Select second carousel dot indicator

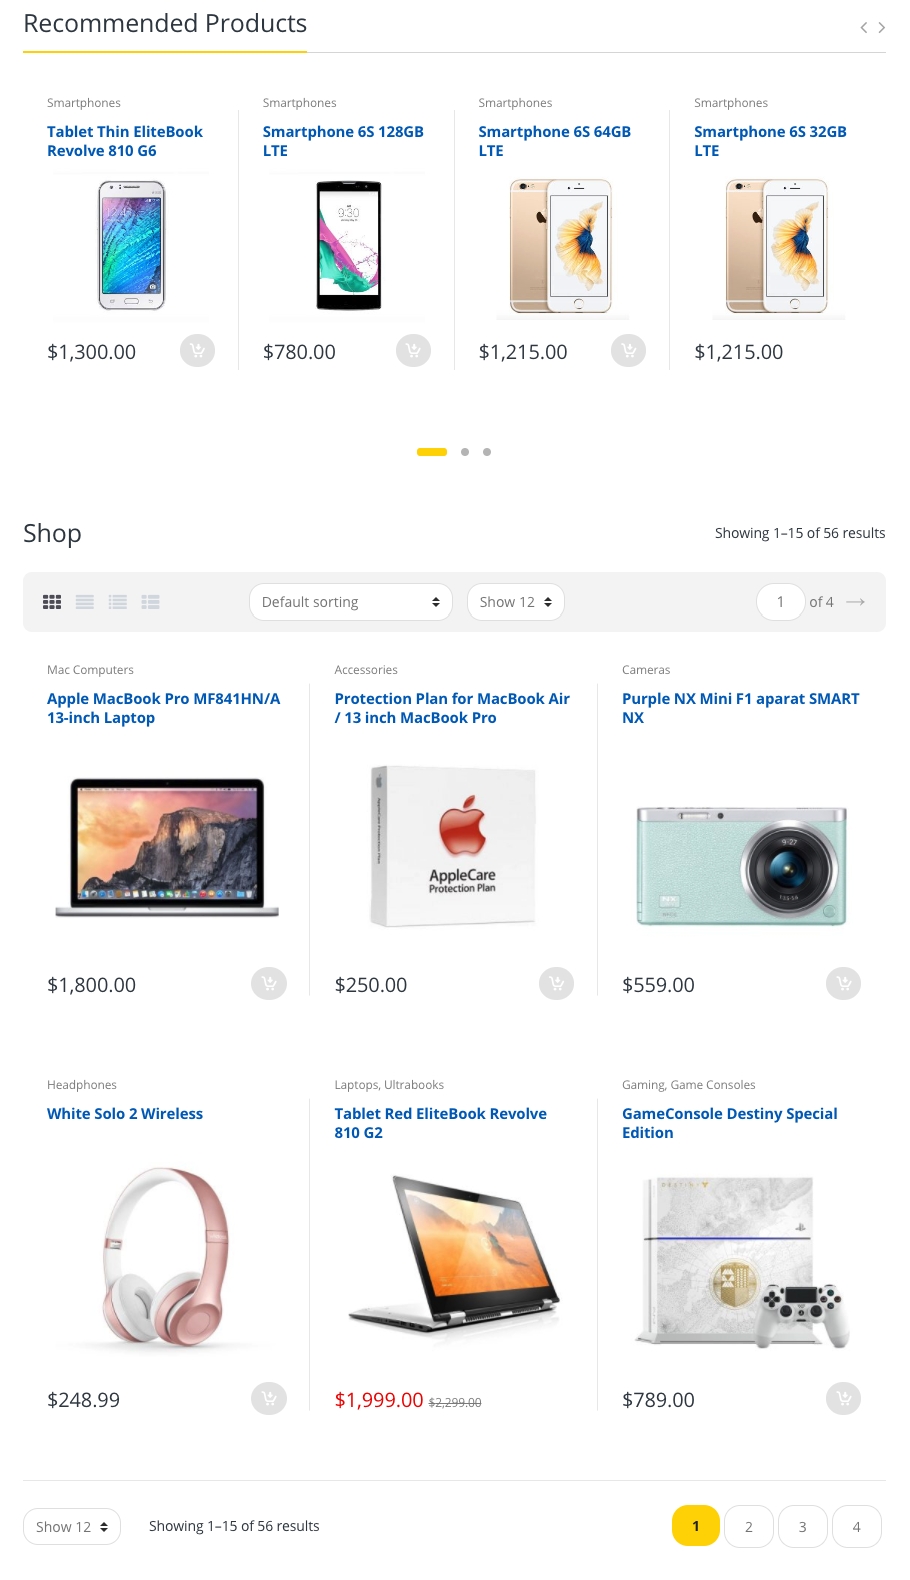[465, 452]
